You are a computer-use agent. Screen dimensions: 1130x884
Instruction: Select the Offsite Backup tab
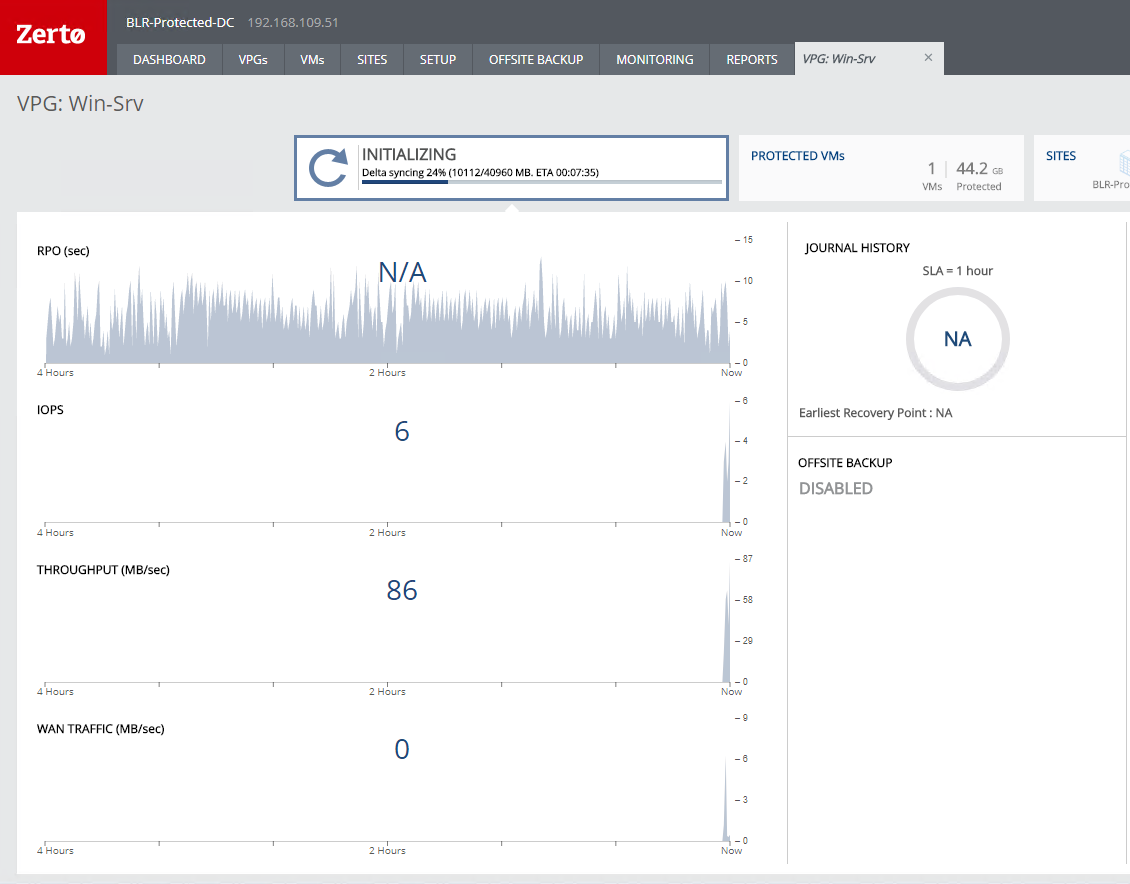(536, 60)
